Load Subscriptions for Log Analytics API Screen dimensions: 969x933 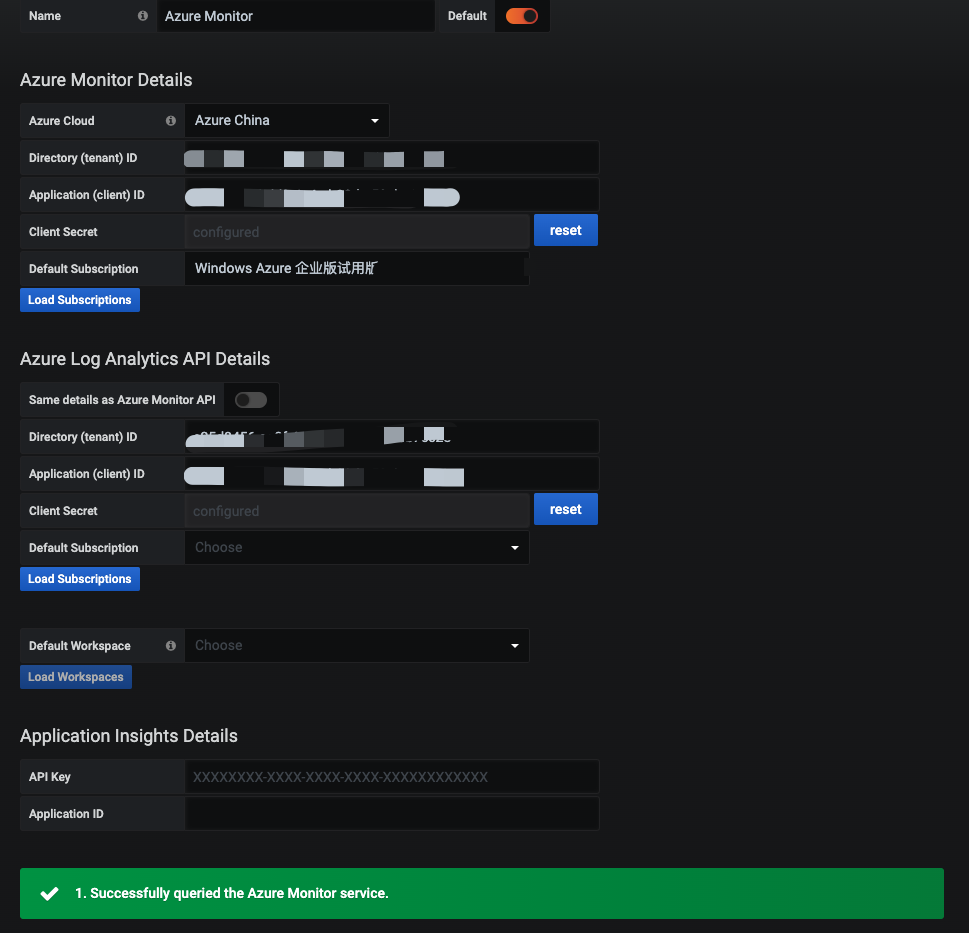pyautogui.click(x=80, y=579)
